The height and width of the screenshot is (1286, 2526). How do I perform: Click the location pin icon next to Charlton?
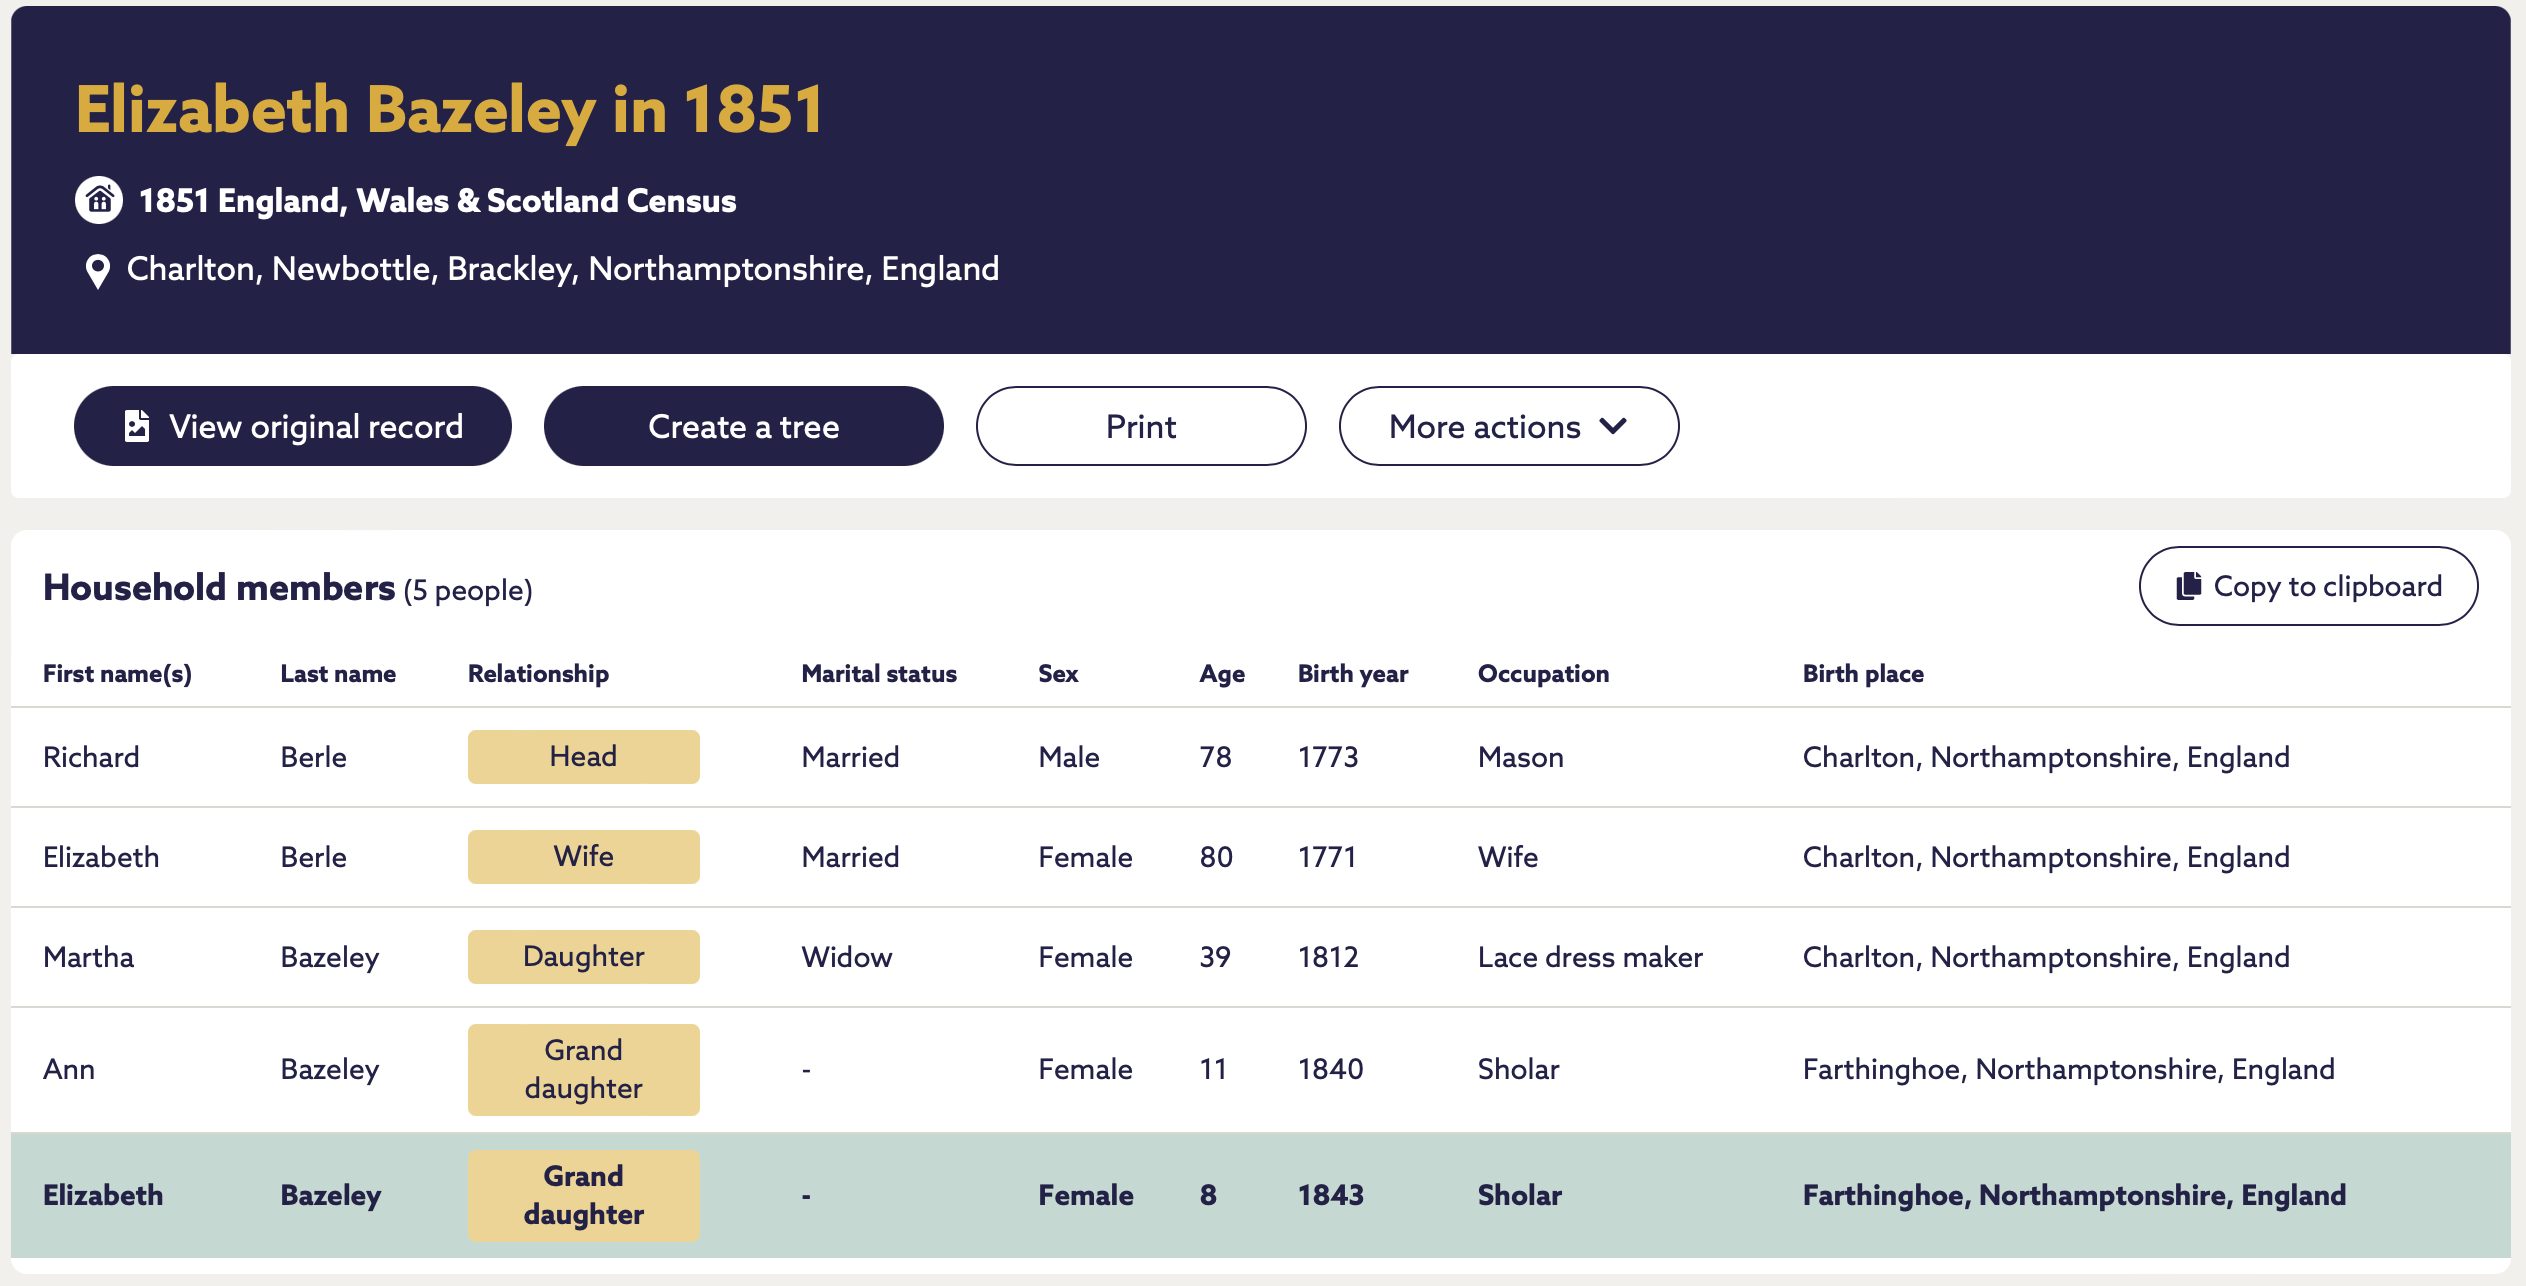(97, 271)
